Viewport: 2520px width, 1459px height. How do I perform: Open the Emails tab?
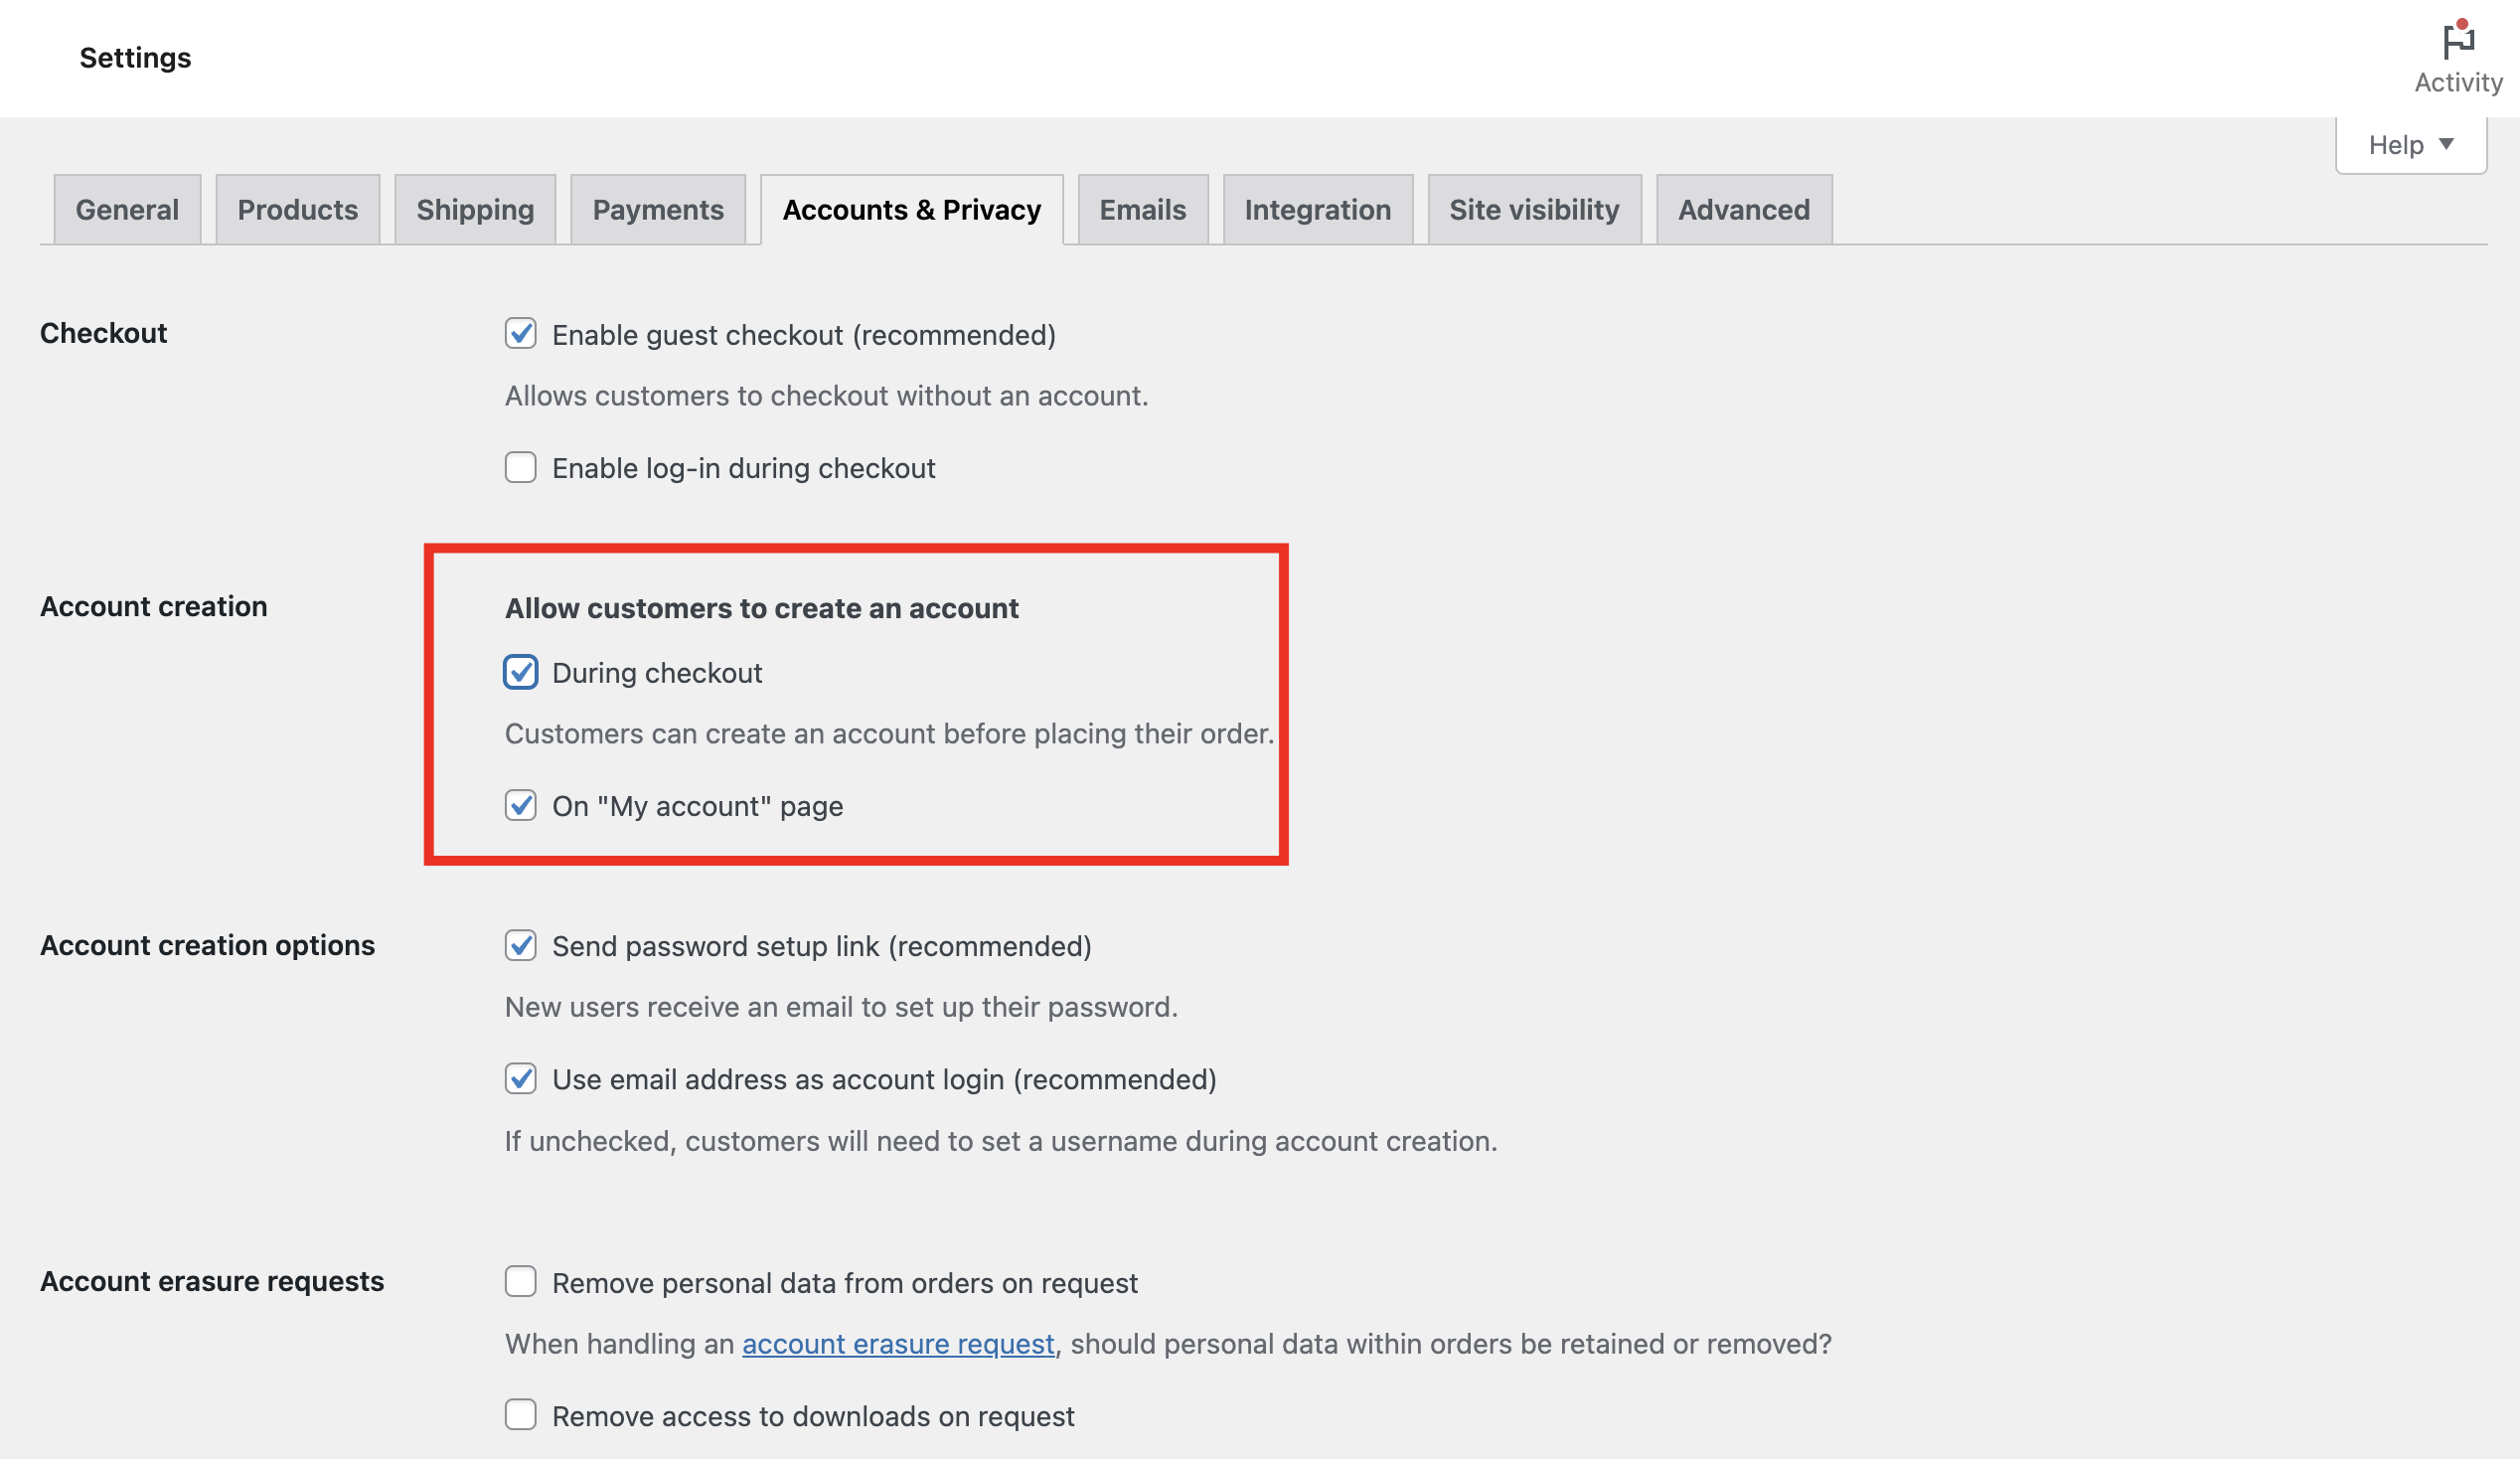pos(1142,210)
